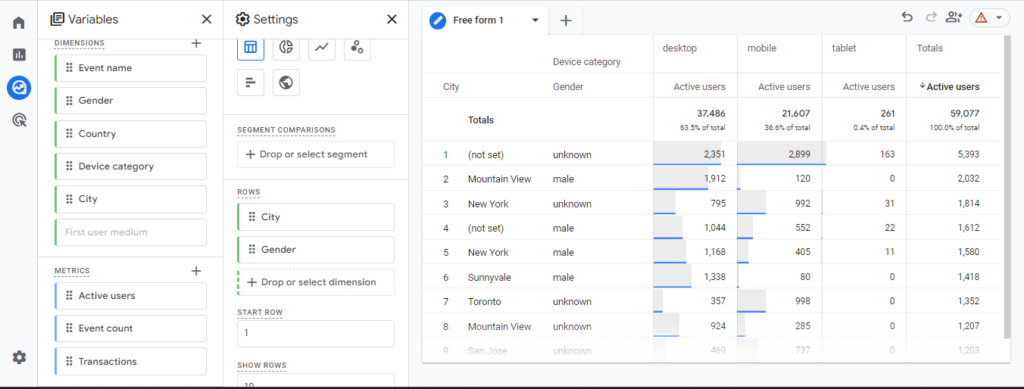Screen dimensions: 1024x389
Task: Select the line chart visualization icon
Action: tap(321, 48)
